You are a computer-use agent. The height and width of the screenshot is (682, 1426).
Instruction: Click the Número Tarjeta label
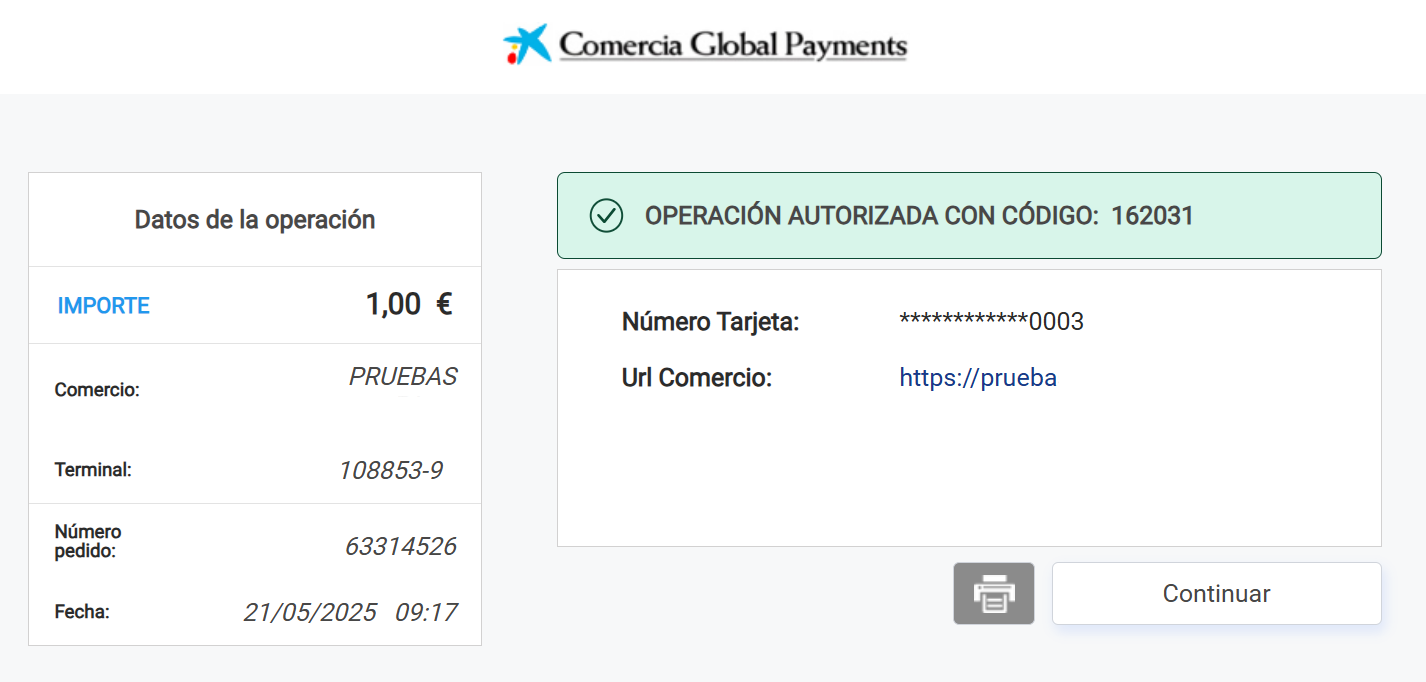[710, 322]
